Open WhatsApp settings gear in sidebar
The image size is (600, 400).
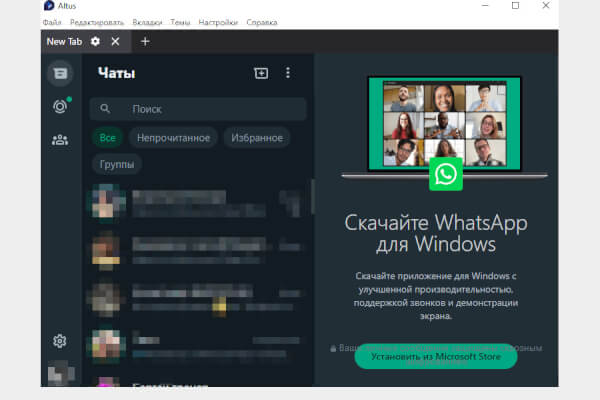click(x=60, y=341)
